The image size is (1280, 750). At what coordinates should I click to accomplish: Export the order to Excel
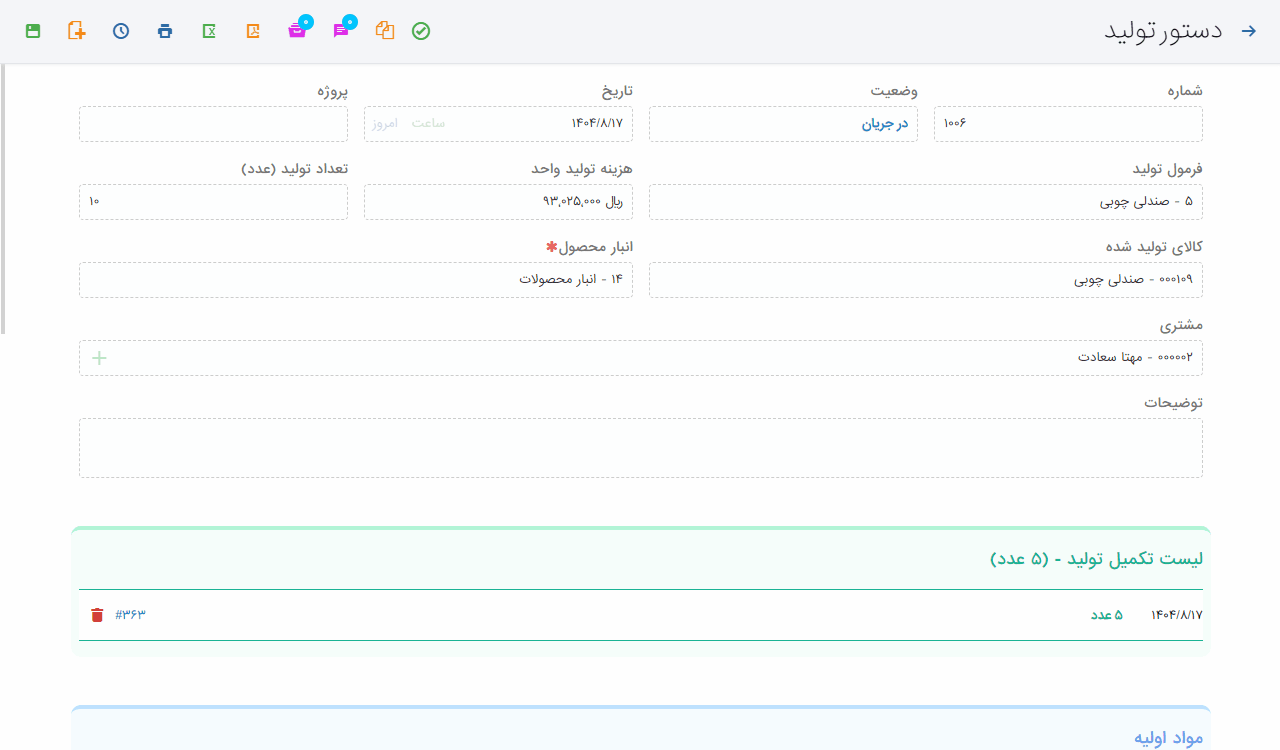209,31
